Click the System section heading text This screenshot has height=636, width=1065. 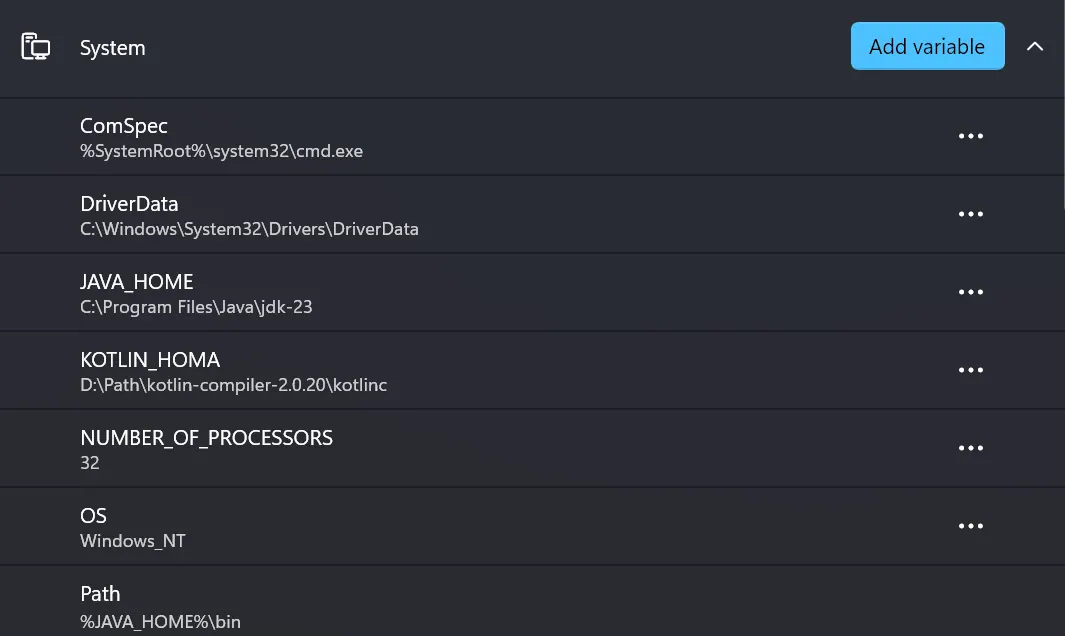click(112, 48)
